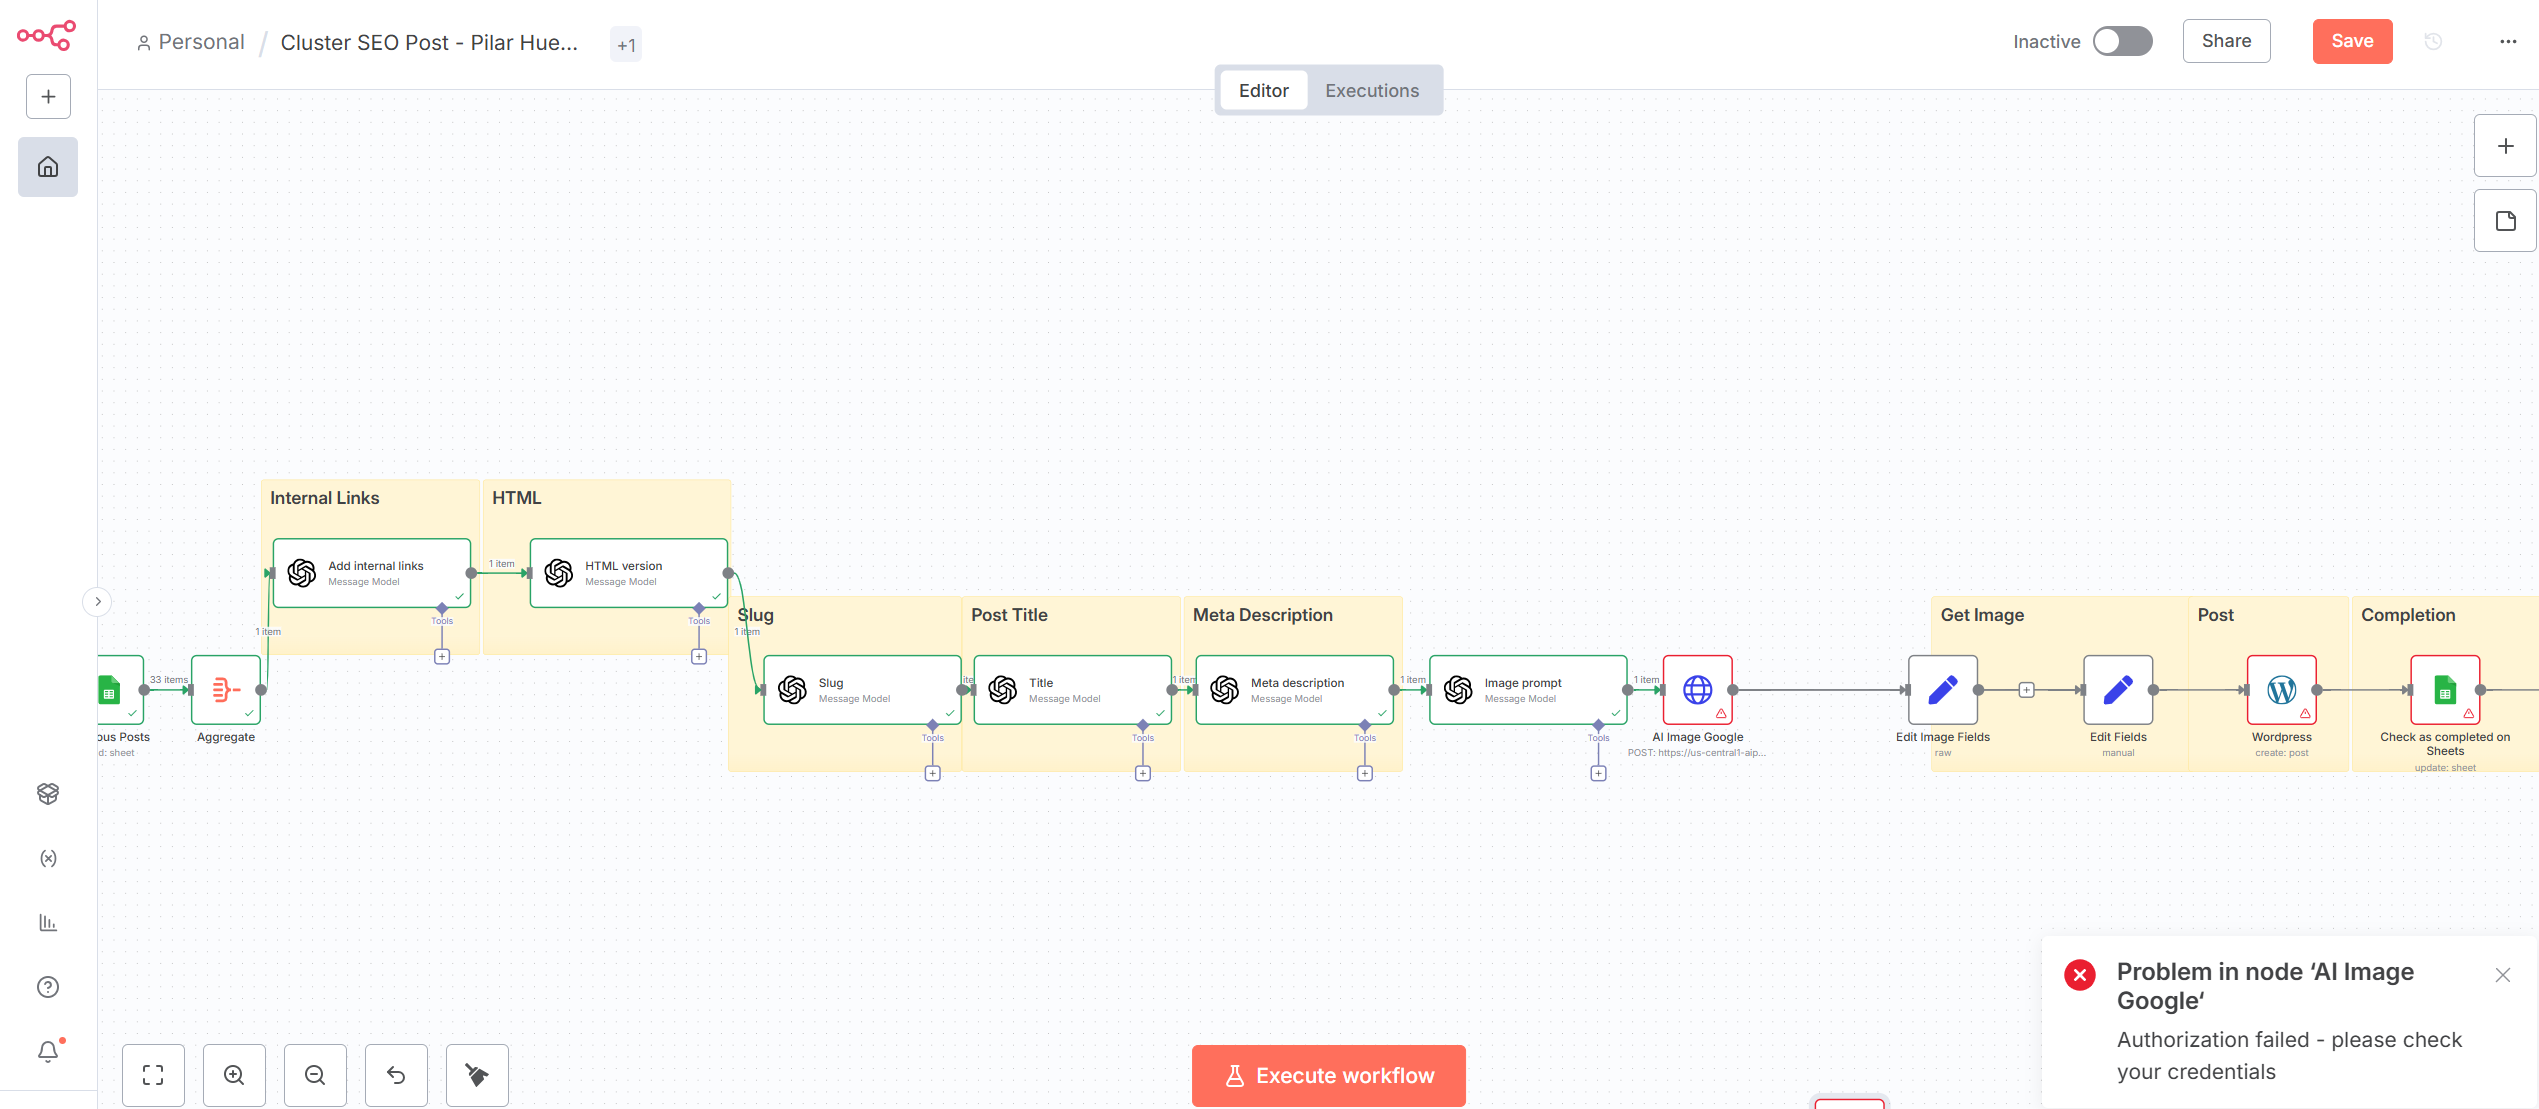Expand the collapsed left sidebar chevron

[97, 602]
